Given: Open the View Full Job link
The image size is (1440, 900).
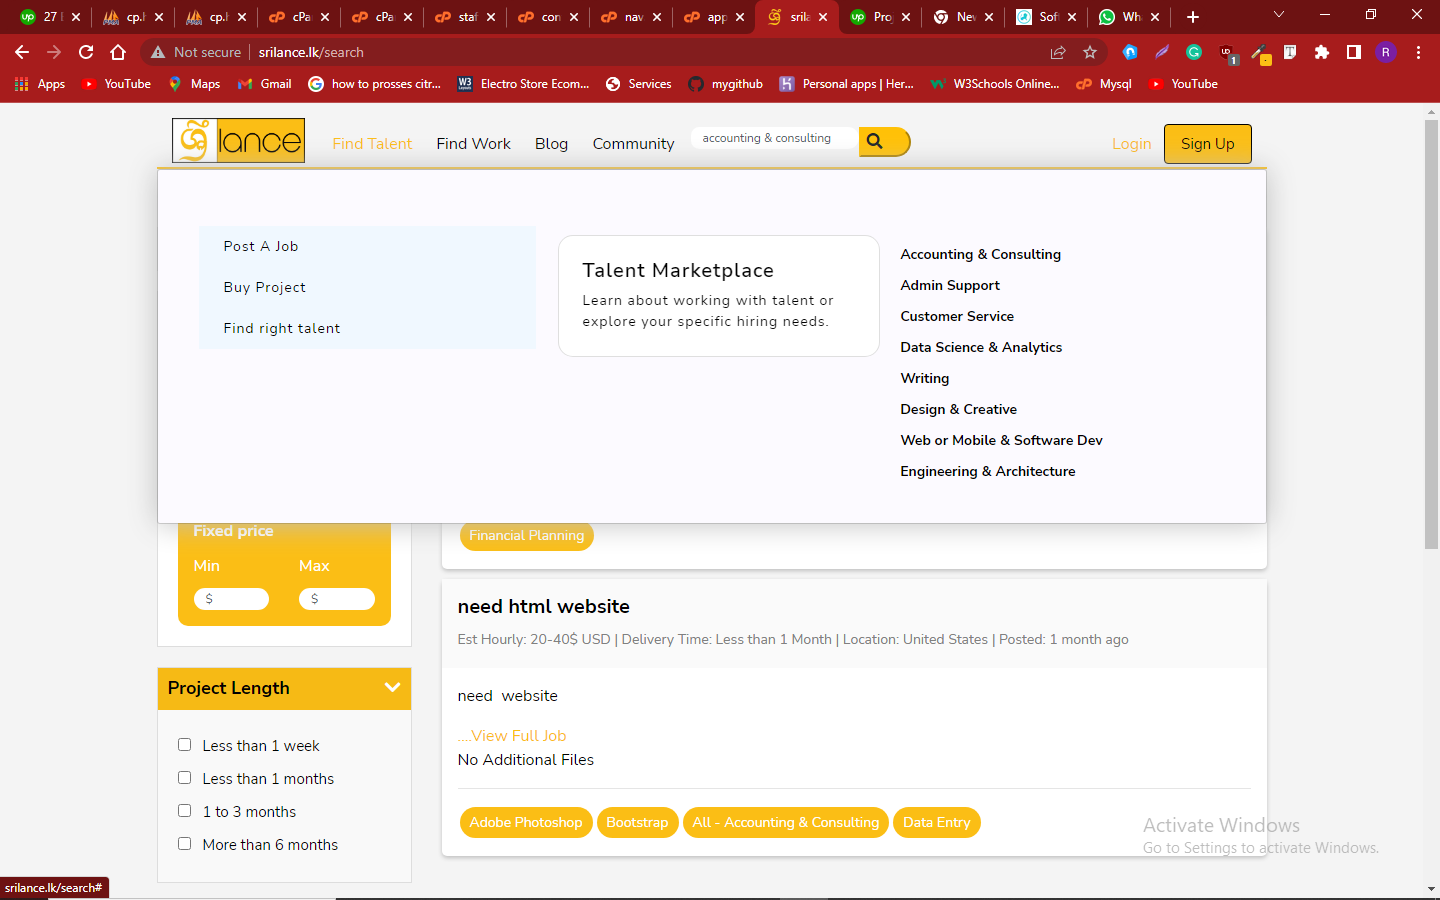Looking at the screenshot, I should click(513, 736).
